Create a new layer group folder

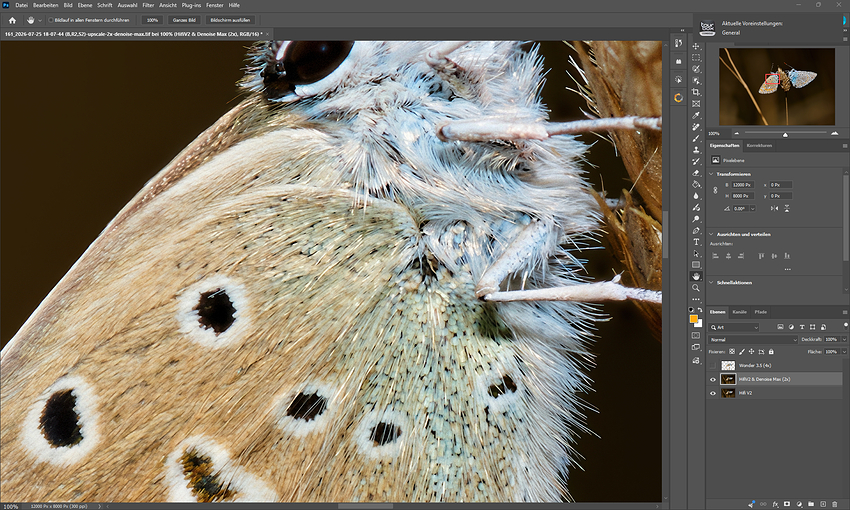811,504
